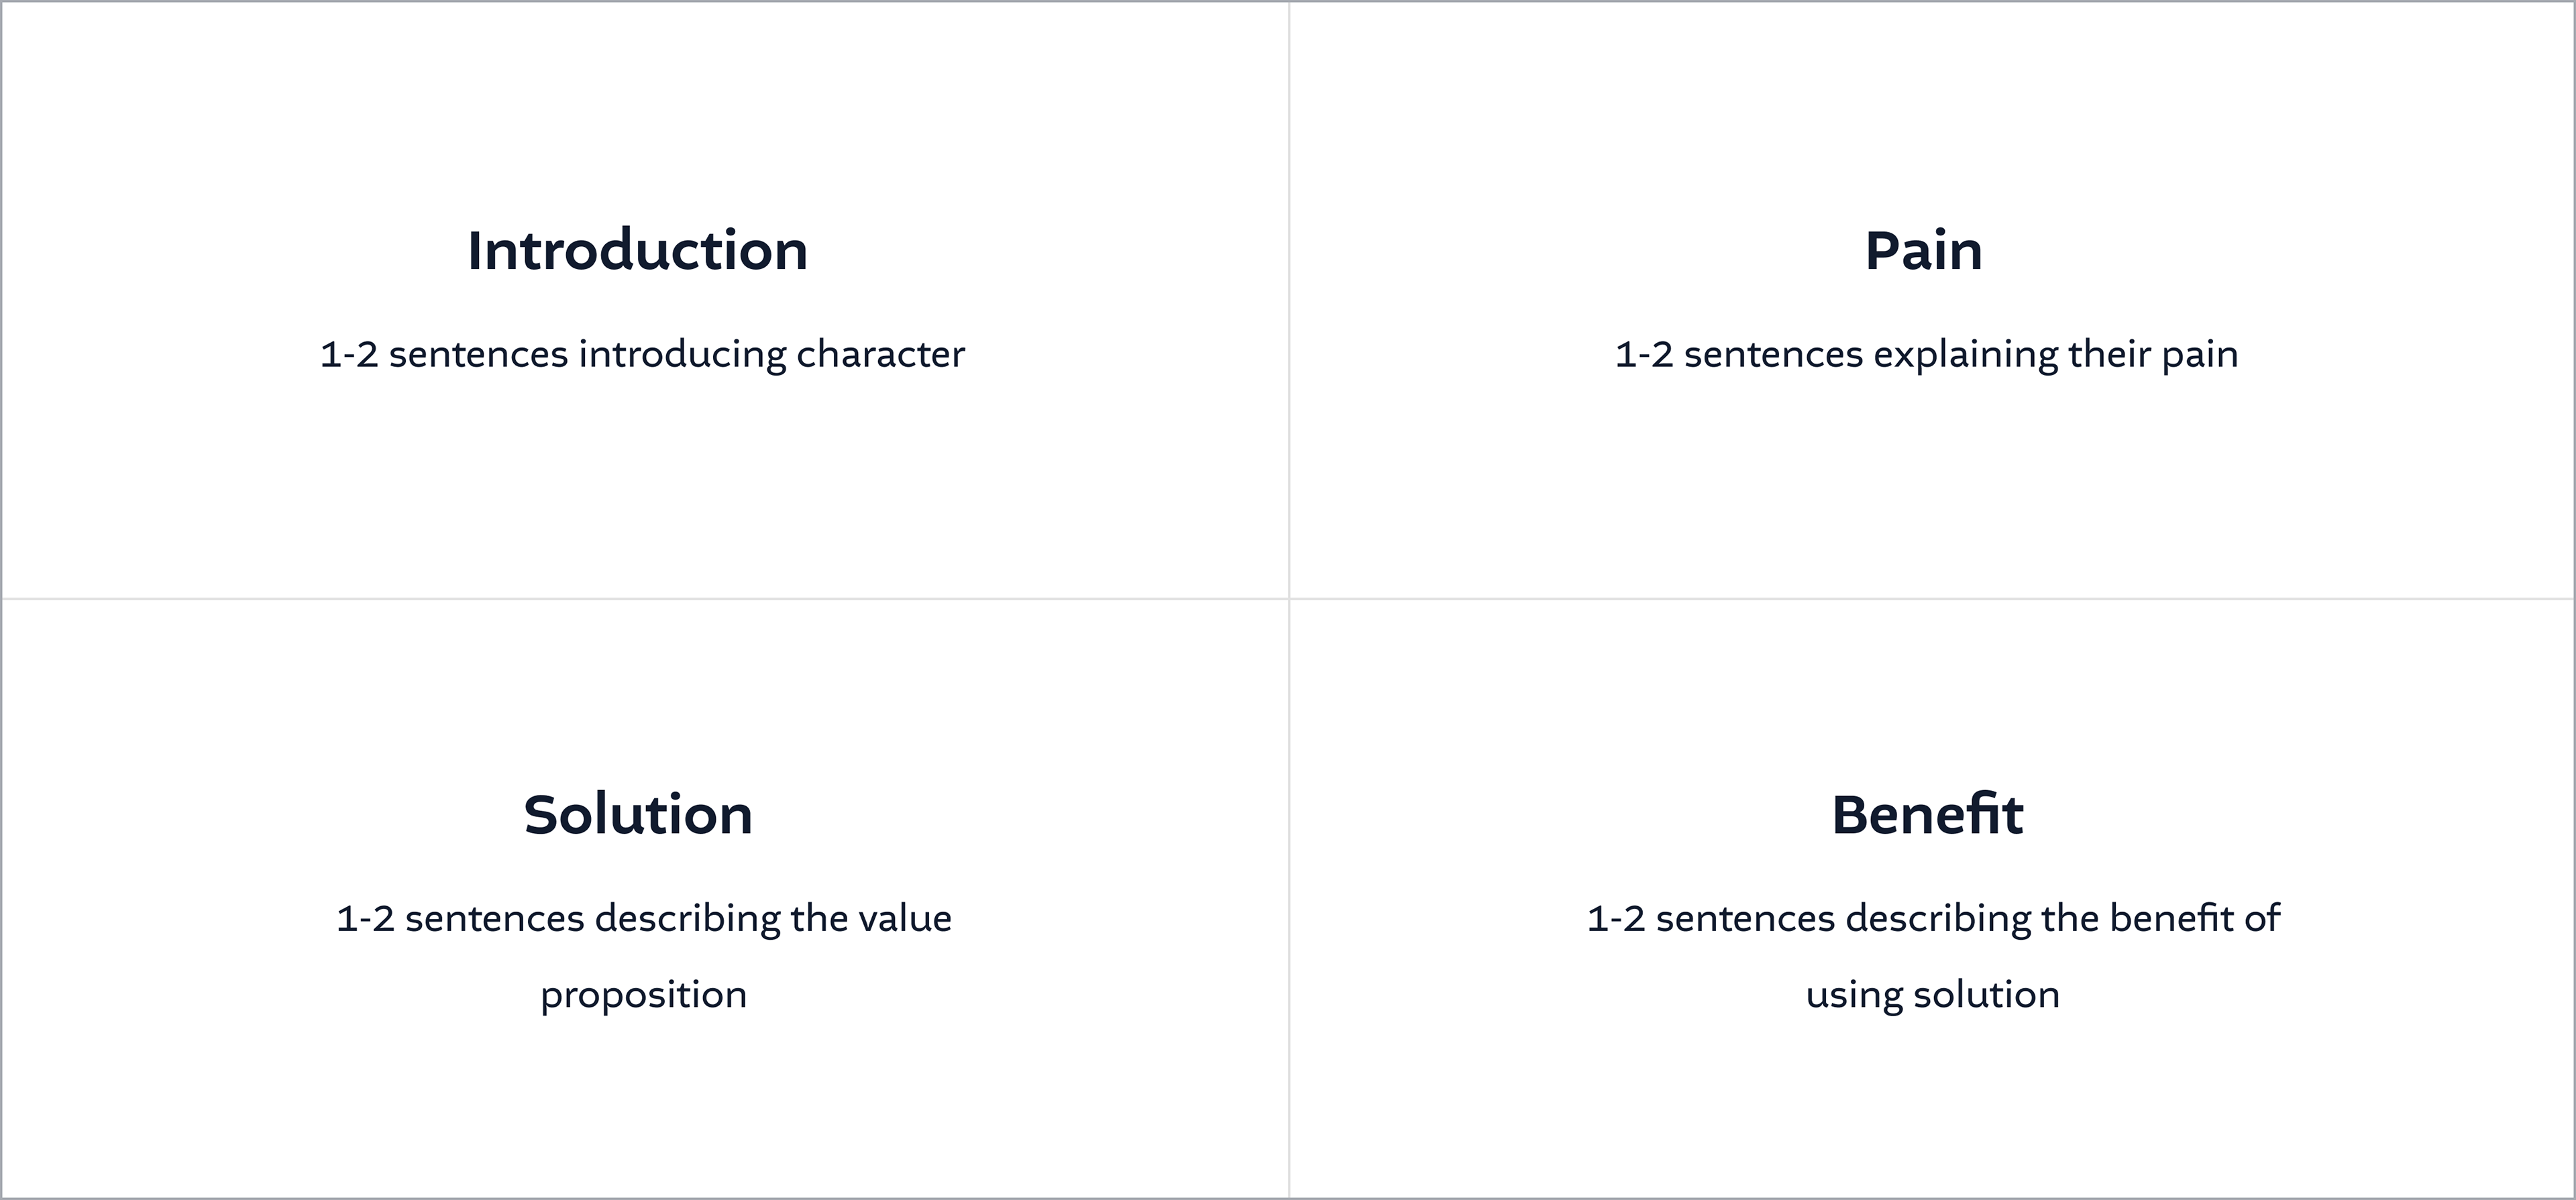2576x1200 pixels.
Task: Click lowercase 'benefit of' in Benefit description
Action: (x=2195, y=918)
